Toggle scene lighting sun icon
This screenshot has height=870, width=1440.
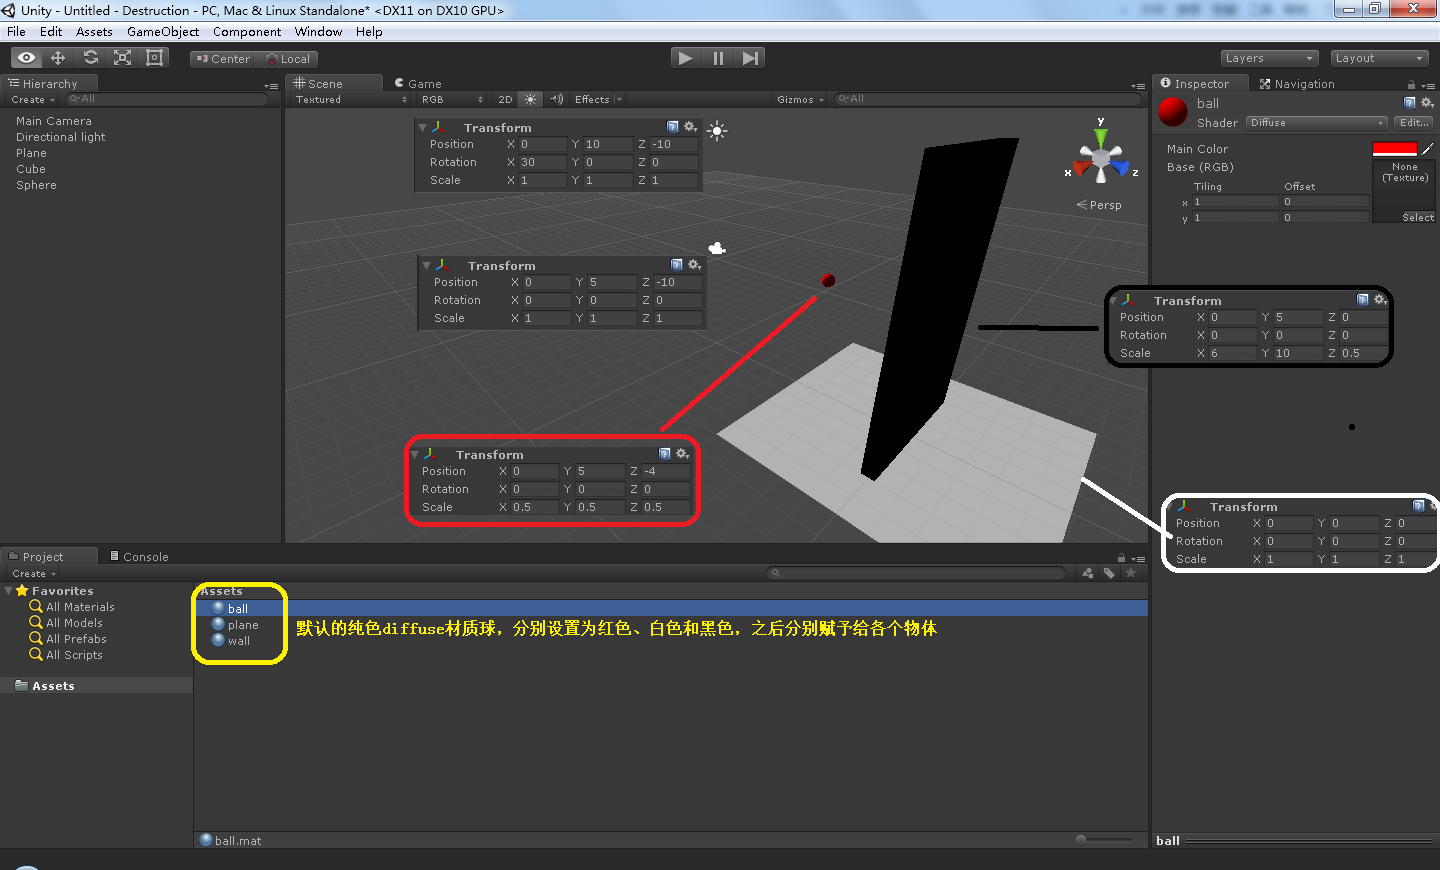click(531, 100)
